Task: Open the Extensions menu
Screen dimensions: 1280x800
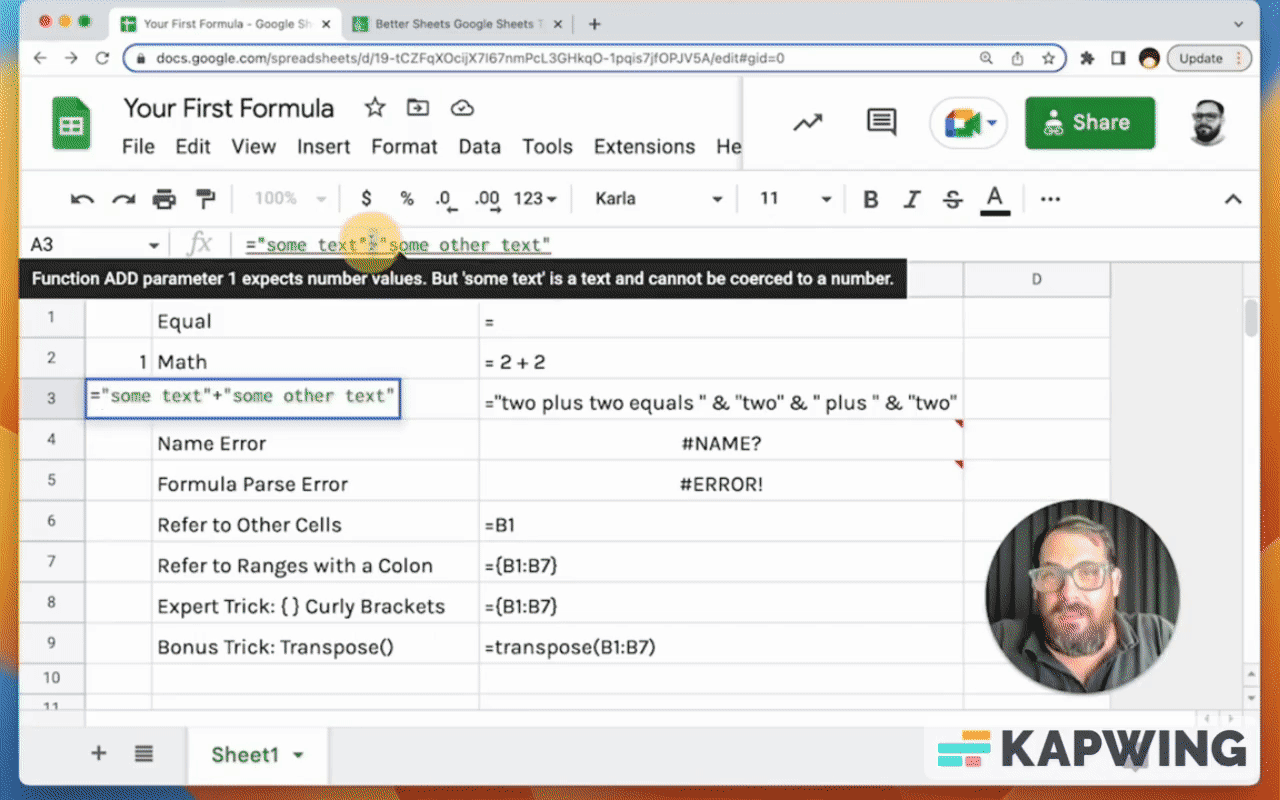Action: [644, 147]
